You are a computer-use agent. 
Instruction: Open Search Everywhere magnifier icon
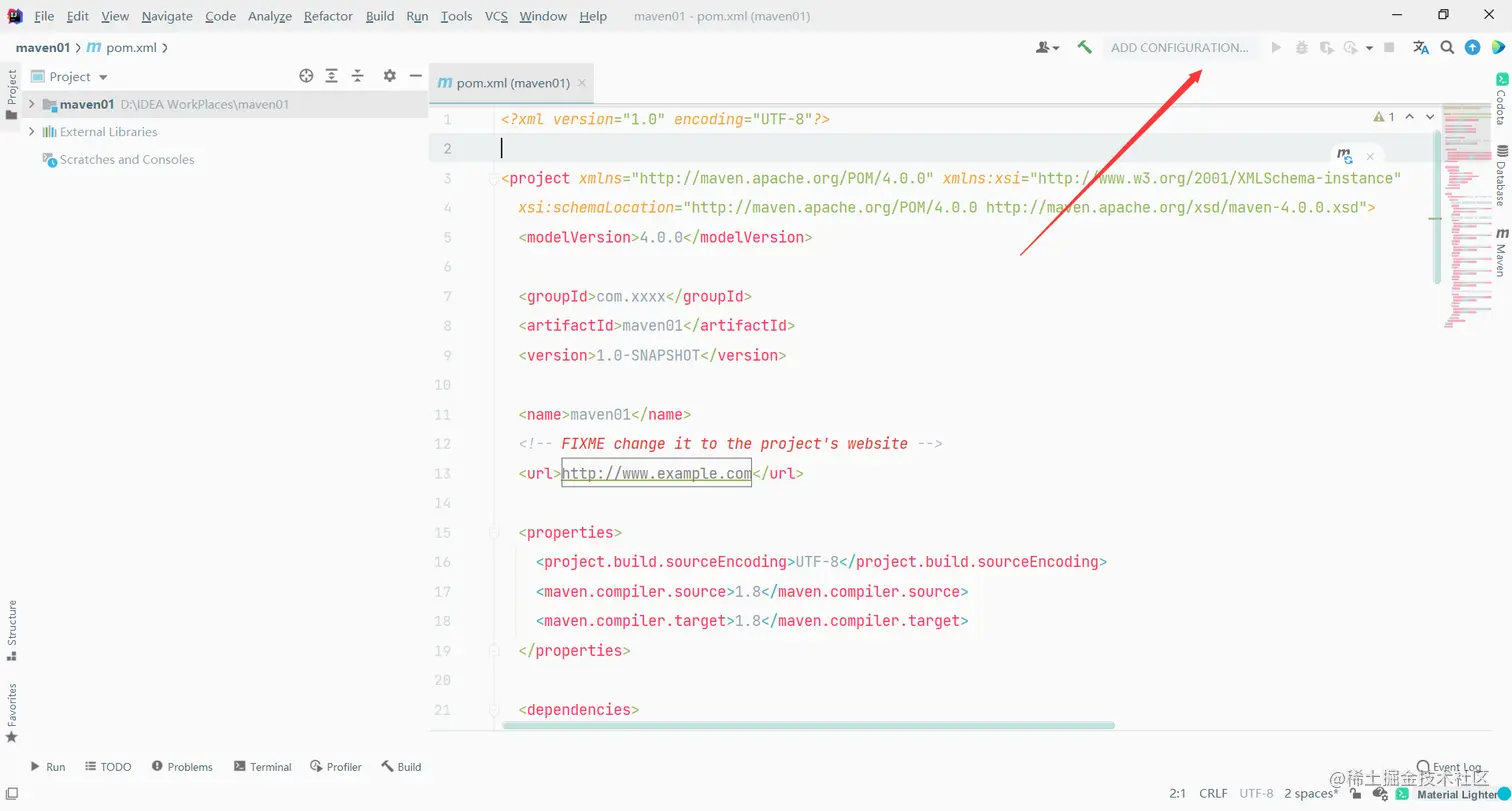pyautogui.click(x=1447, y=47)
